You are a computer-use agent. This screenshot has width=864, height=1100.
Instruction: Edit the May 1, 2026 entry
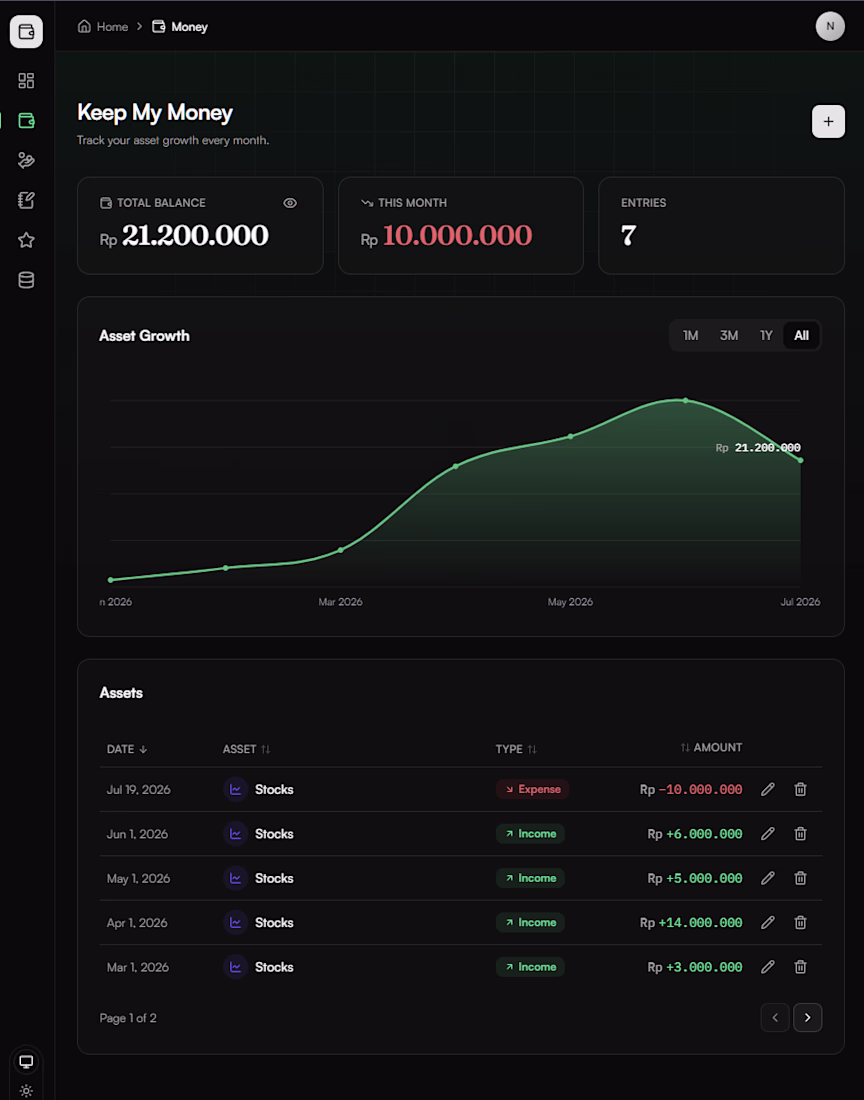coord(768,878)
